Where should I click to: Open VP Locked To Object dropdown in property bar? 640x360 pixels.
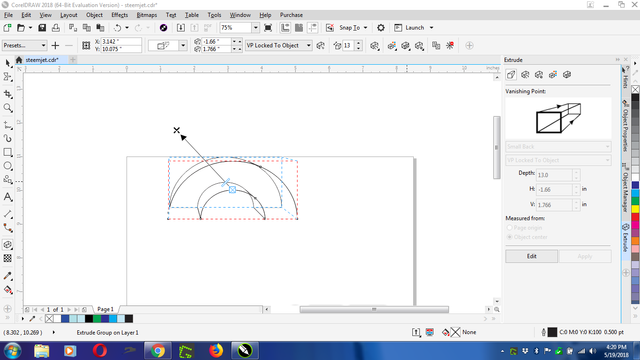(x=279, y=45)
